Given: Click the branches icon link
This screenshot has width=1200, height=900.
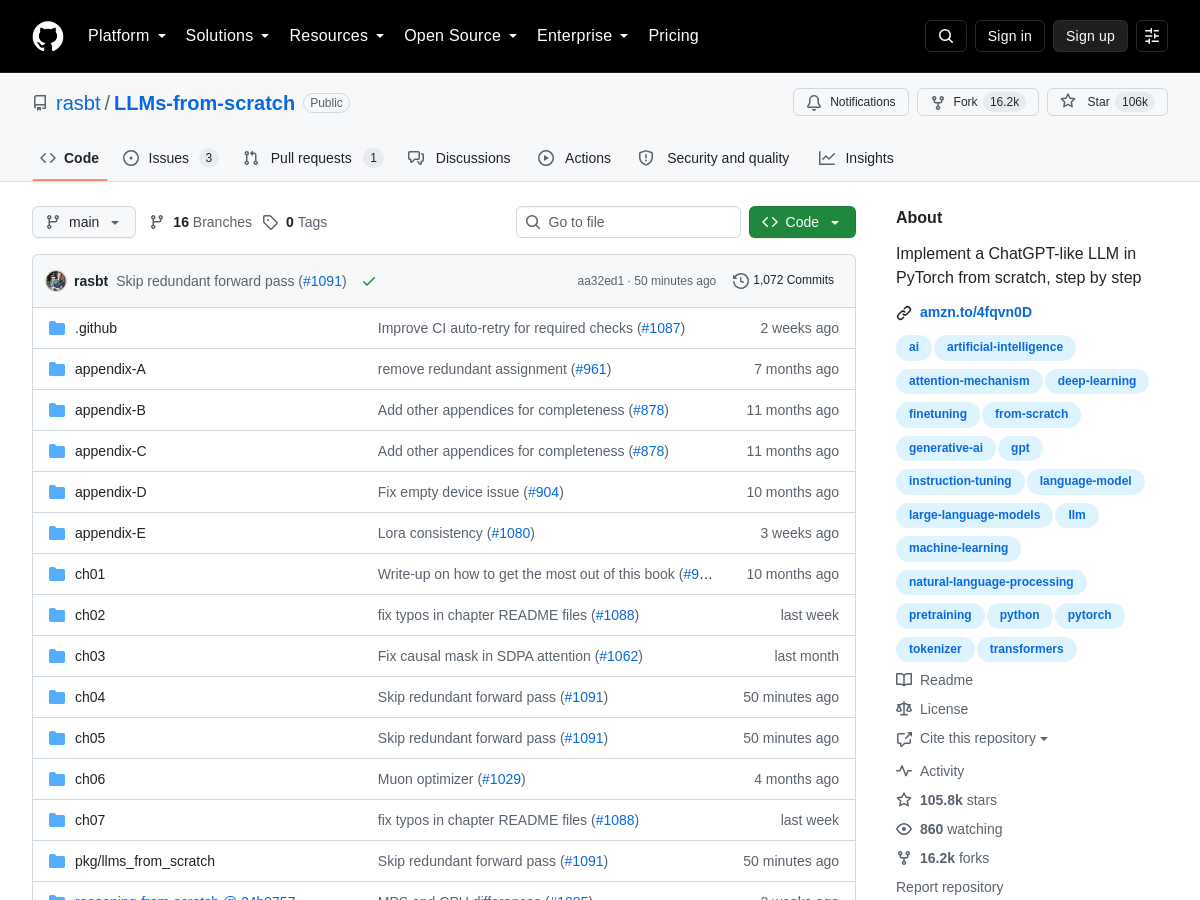Looking at the screenshot, I should (157, 222).
